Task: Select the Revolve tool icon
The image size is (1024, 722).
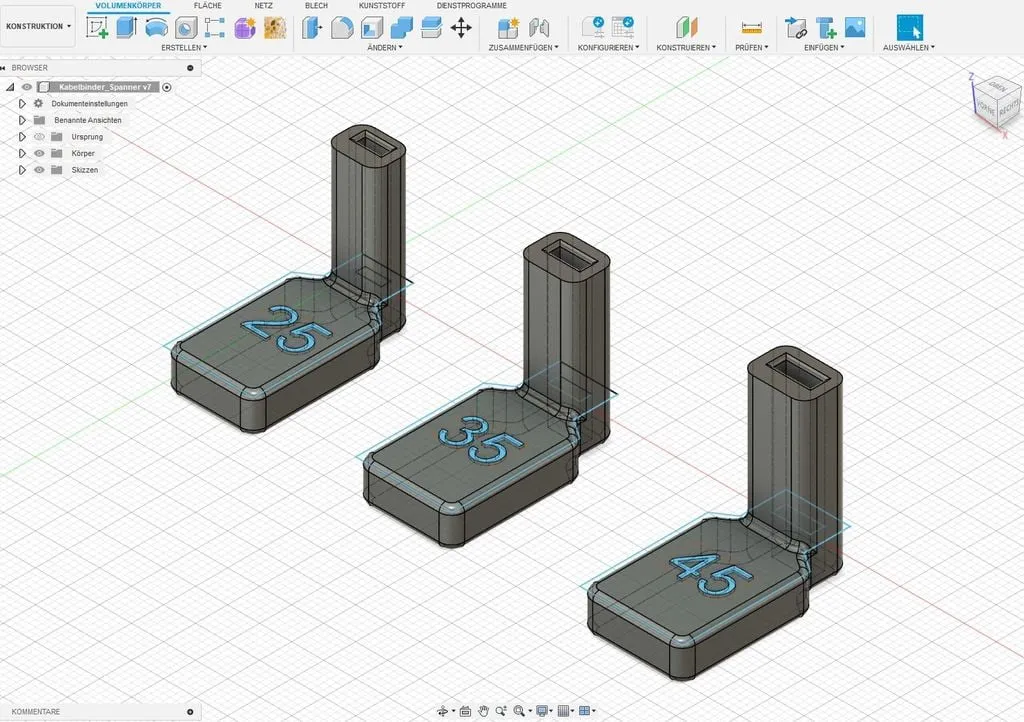Action: [156, 28]
